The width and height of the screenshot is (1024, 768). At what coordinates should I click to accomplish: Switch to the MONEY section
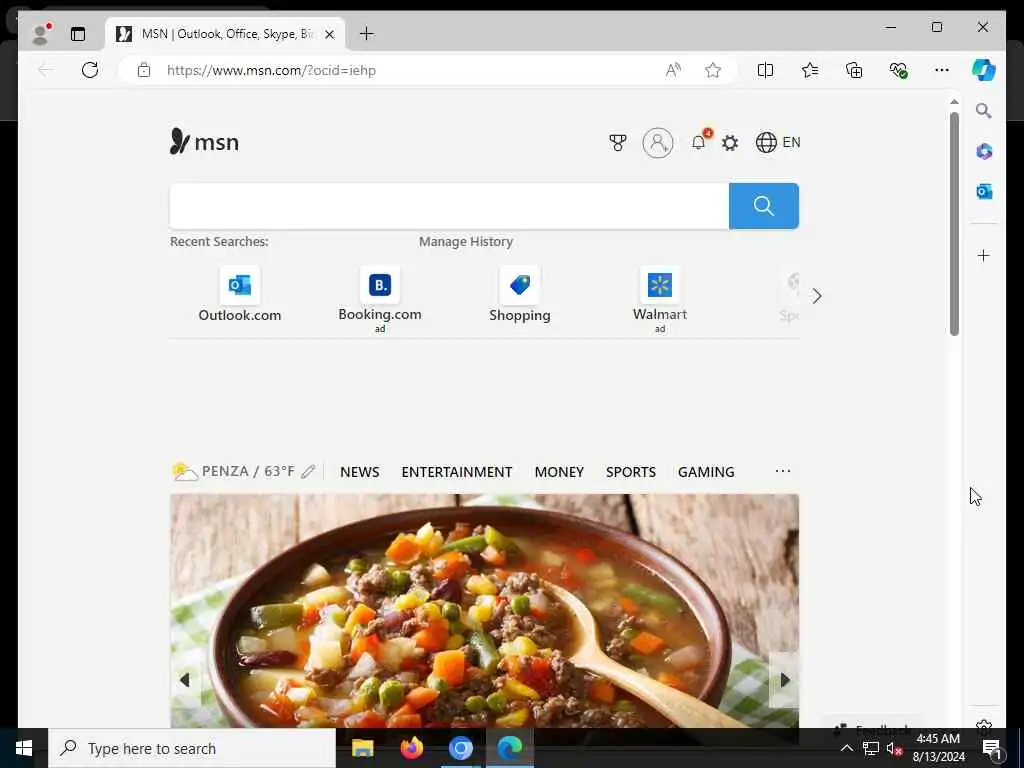click(559, 472)
